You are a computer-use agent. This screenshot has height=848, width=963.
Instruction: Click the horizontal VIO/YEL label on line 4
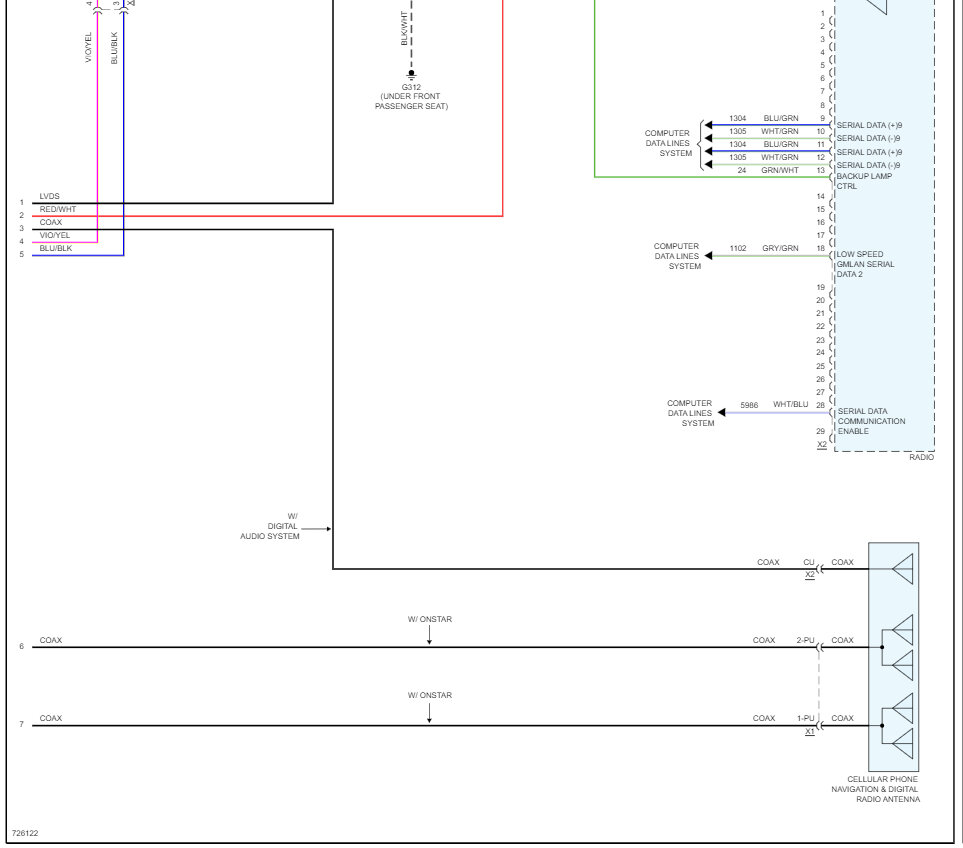pos(55,235)
